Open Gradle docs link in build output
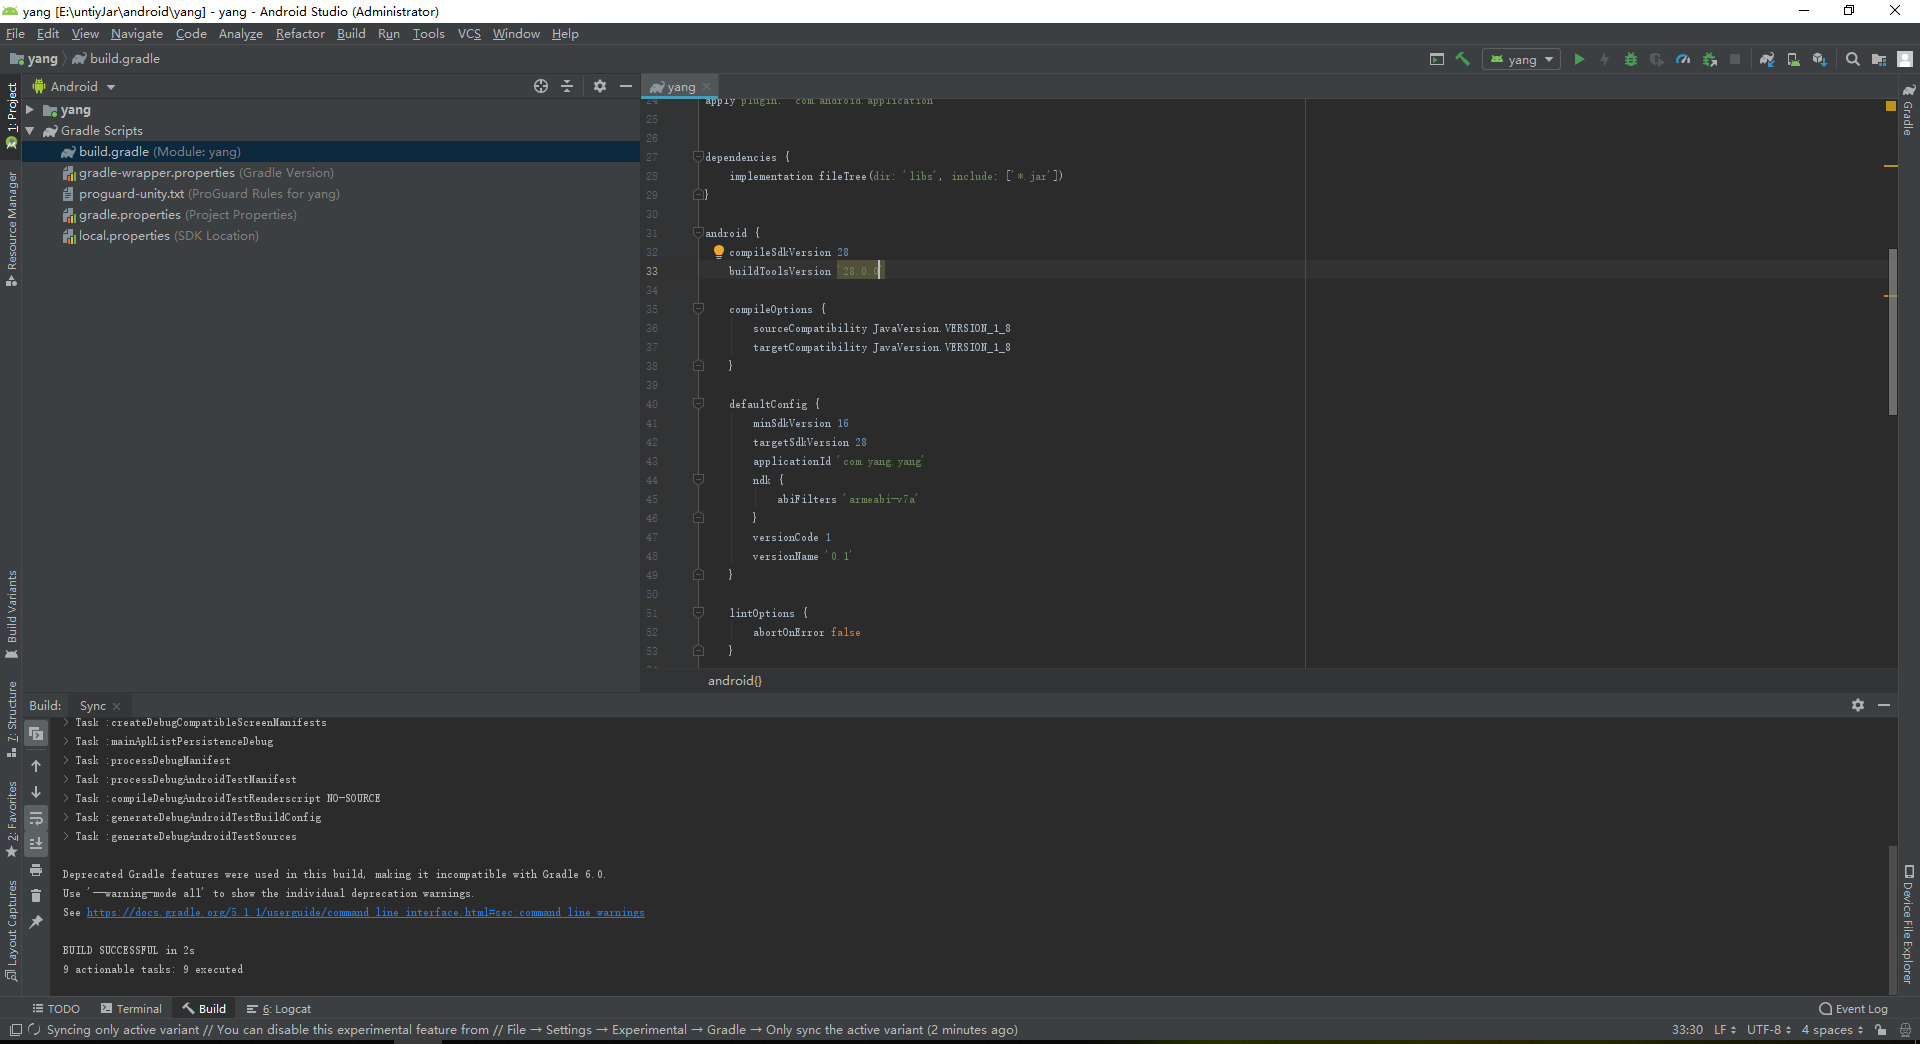1920x1044 pixels. coord(365,913)
